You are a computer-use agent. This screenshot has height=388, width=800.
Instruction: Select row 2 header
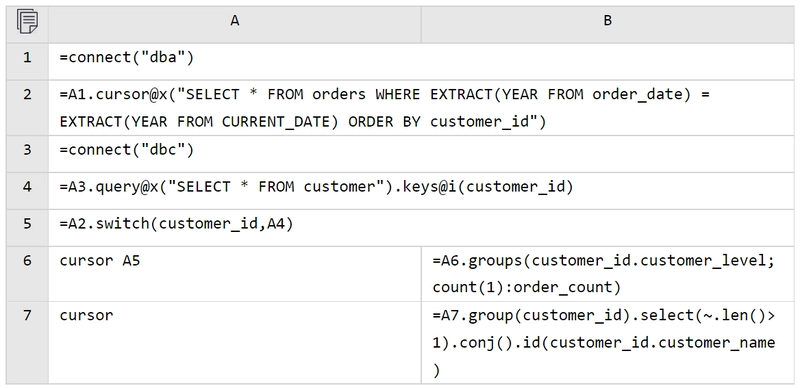(x=27, y=108)
